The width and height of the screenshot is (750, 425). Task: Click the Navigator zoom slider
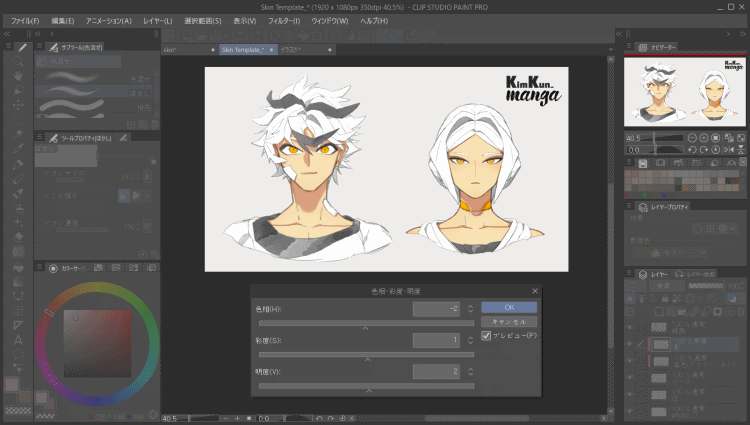coord(663,138)
